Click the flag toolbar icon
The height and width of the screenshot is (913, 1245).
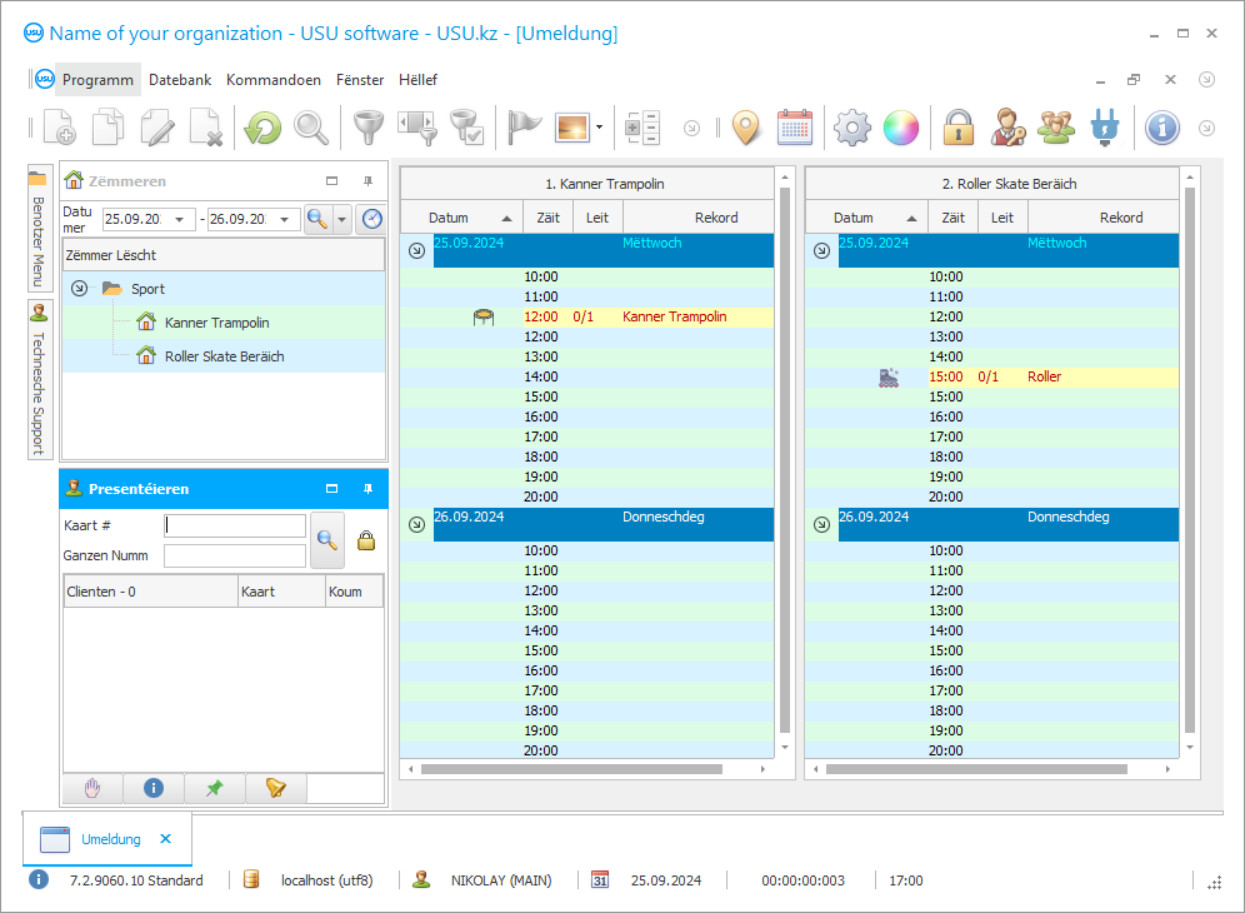[x=524, y=128]
